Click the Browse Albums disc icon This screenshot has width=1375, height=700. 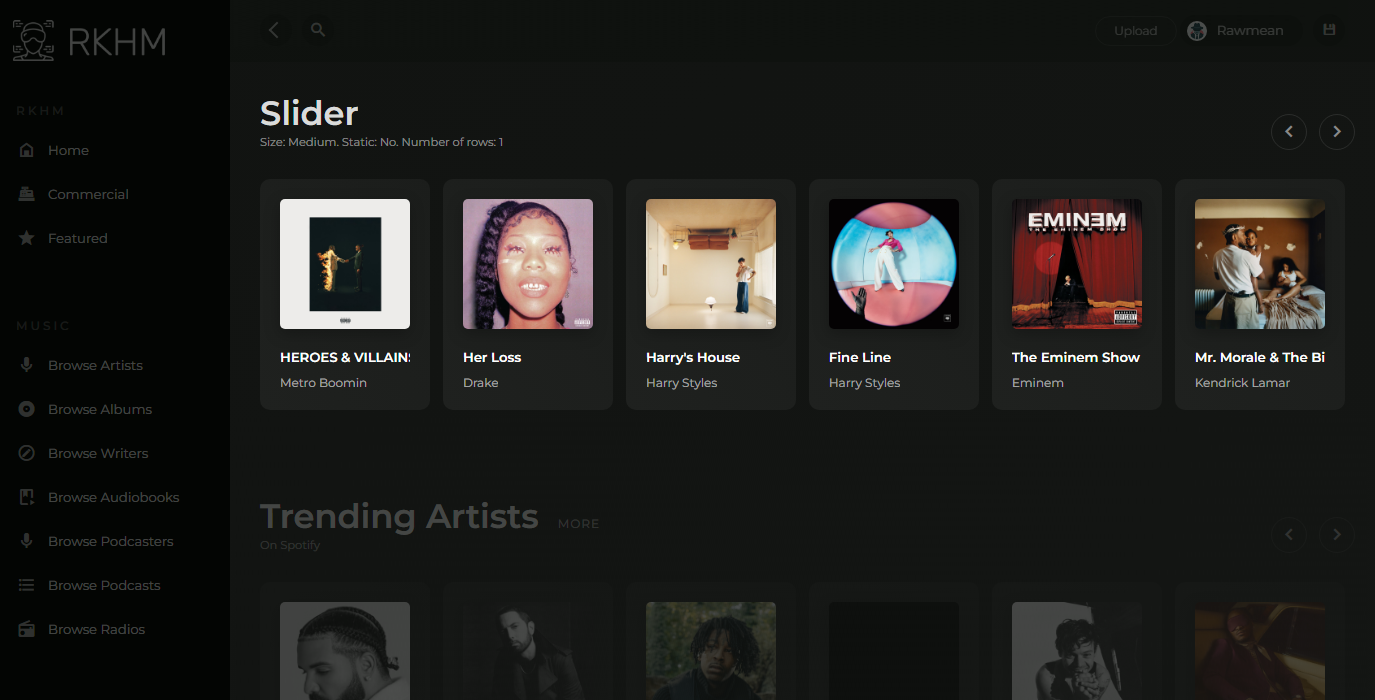click(27, 409)
